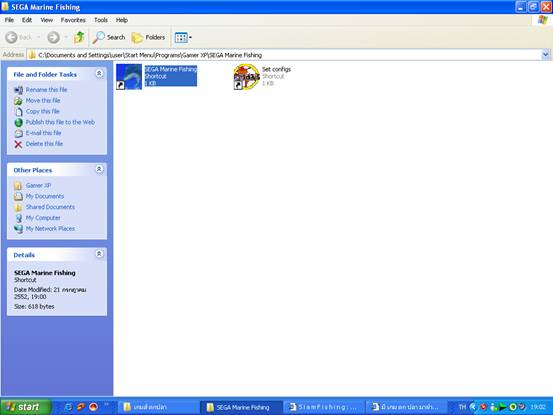Click E-mail this file
The height and width of the screenshot is (415, 553).
[x=43, y=133]
